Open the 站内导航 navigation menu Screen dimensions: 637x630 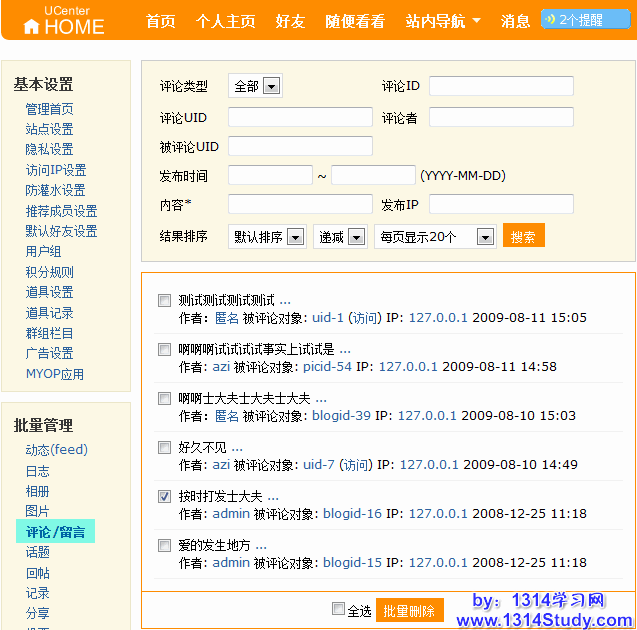coord(443,21)
